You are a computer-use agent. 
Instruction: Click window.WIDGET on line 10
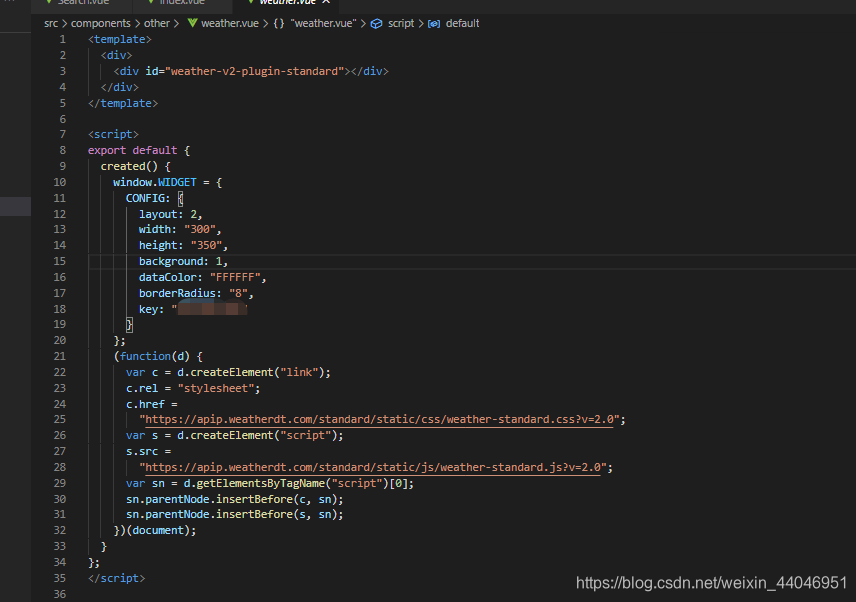coord(154,182)
